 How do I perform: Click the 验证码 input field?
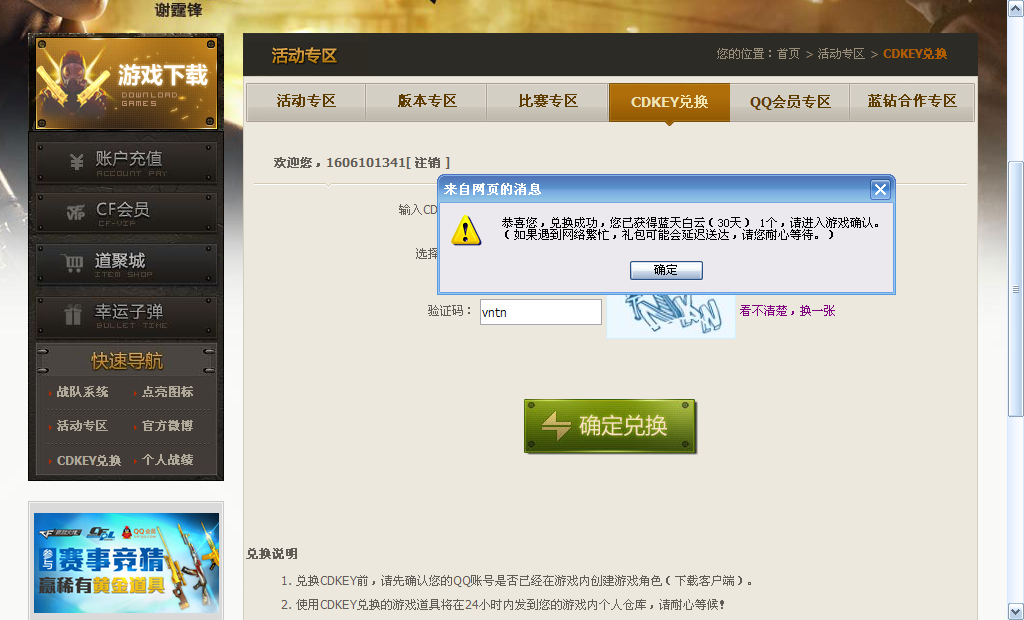coord(541,312)
